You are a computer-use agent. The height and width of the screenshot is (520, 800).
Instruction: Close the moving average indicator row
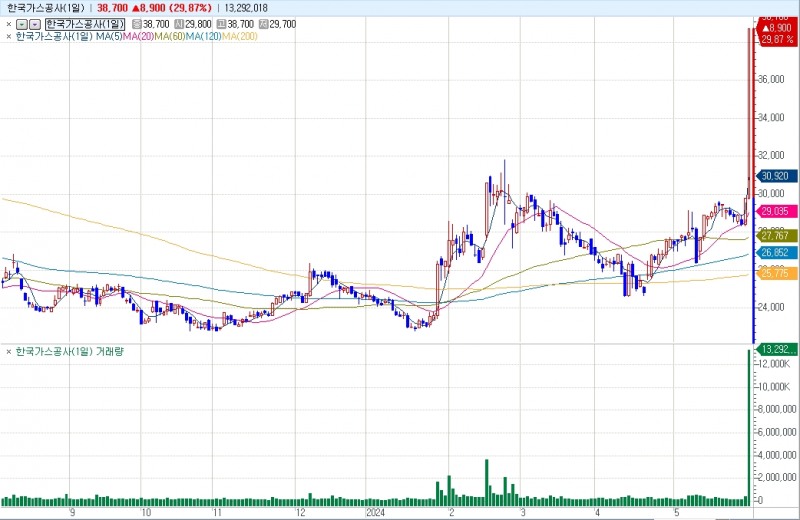[9, 37]
